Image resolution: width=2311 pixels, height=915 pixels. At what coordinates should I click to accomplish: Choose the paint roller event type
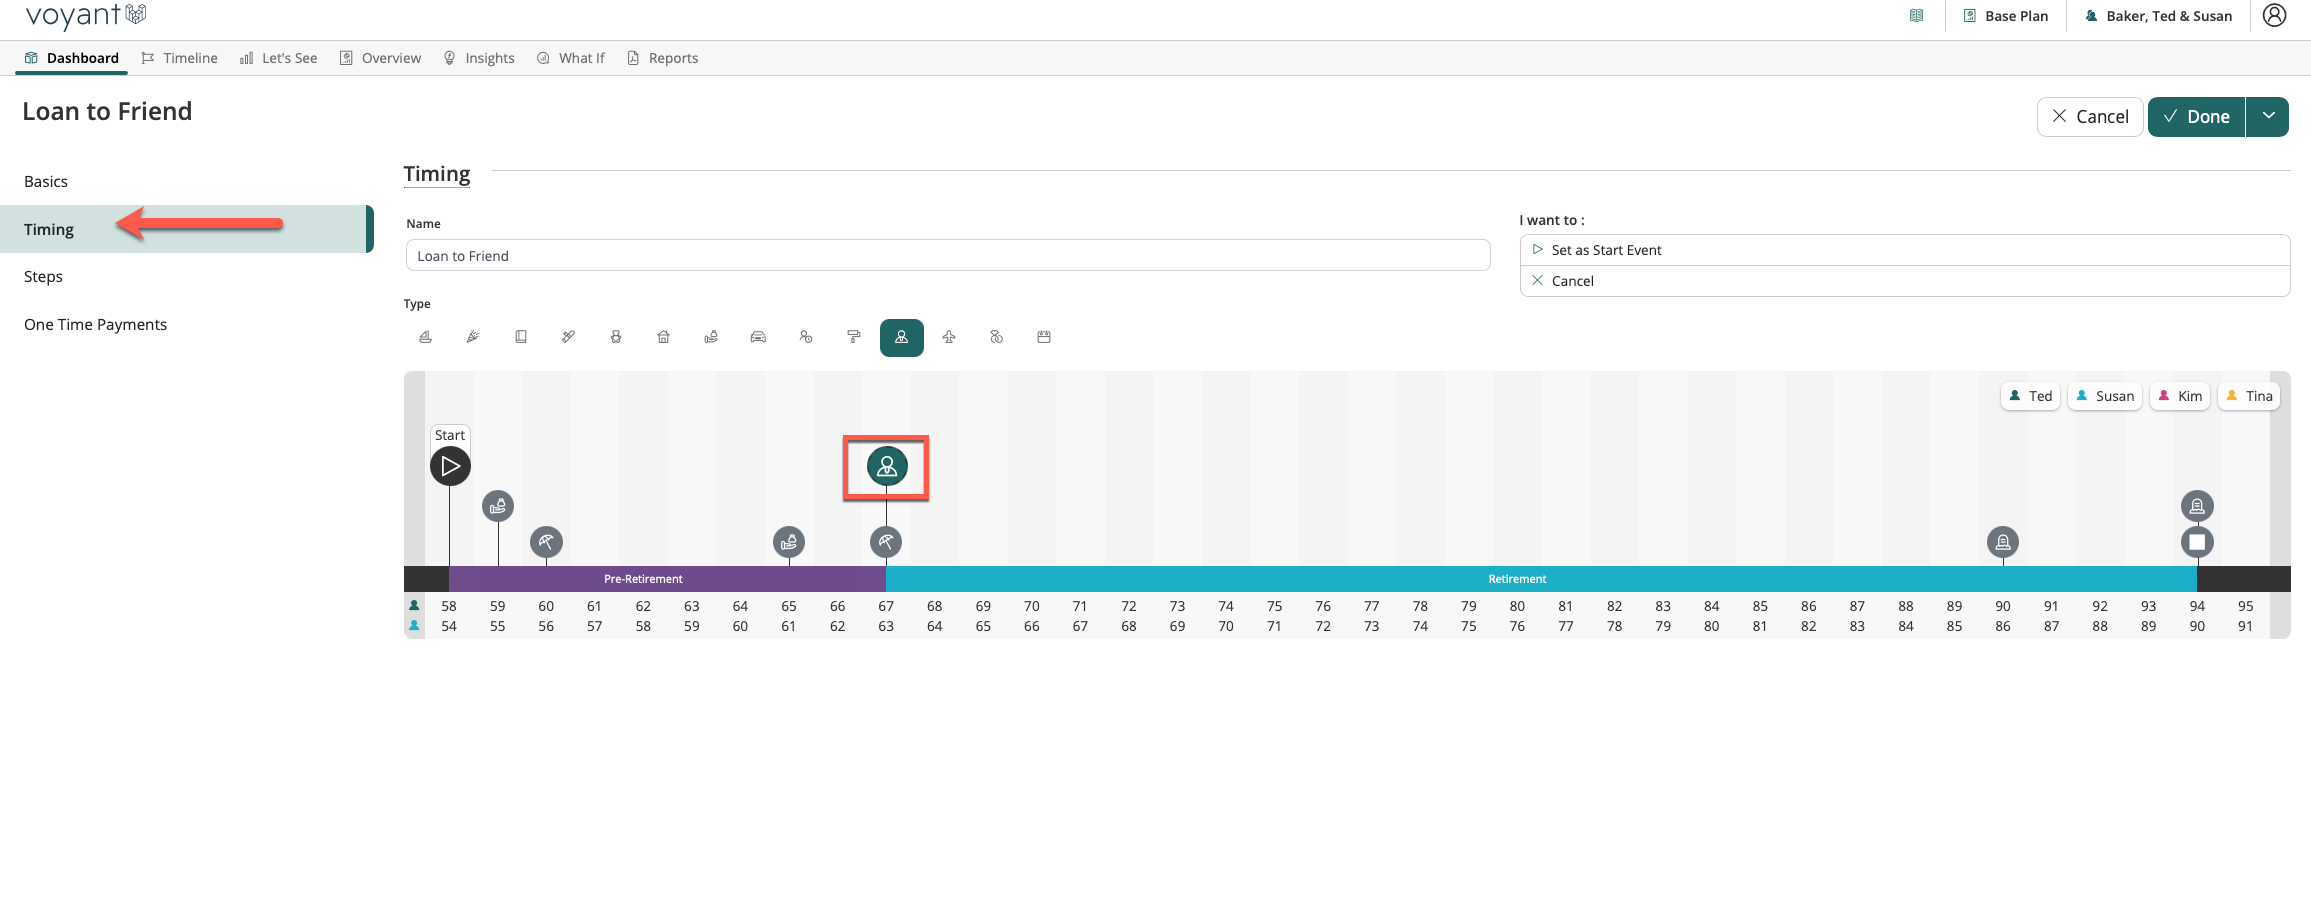point(853,337)
